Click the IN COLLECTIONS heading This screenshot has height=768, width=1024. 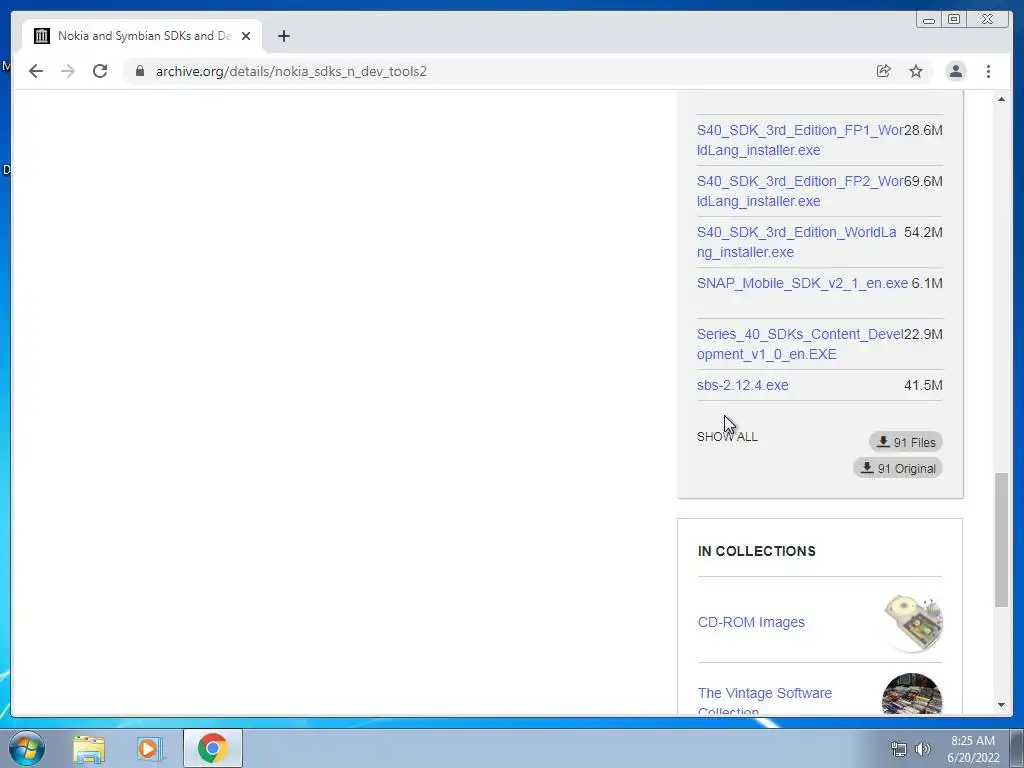[x=756, y=551]
